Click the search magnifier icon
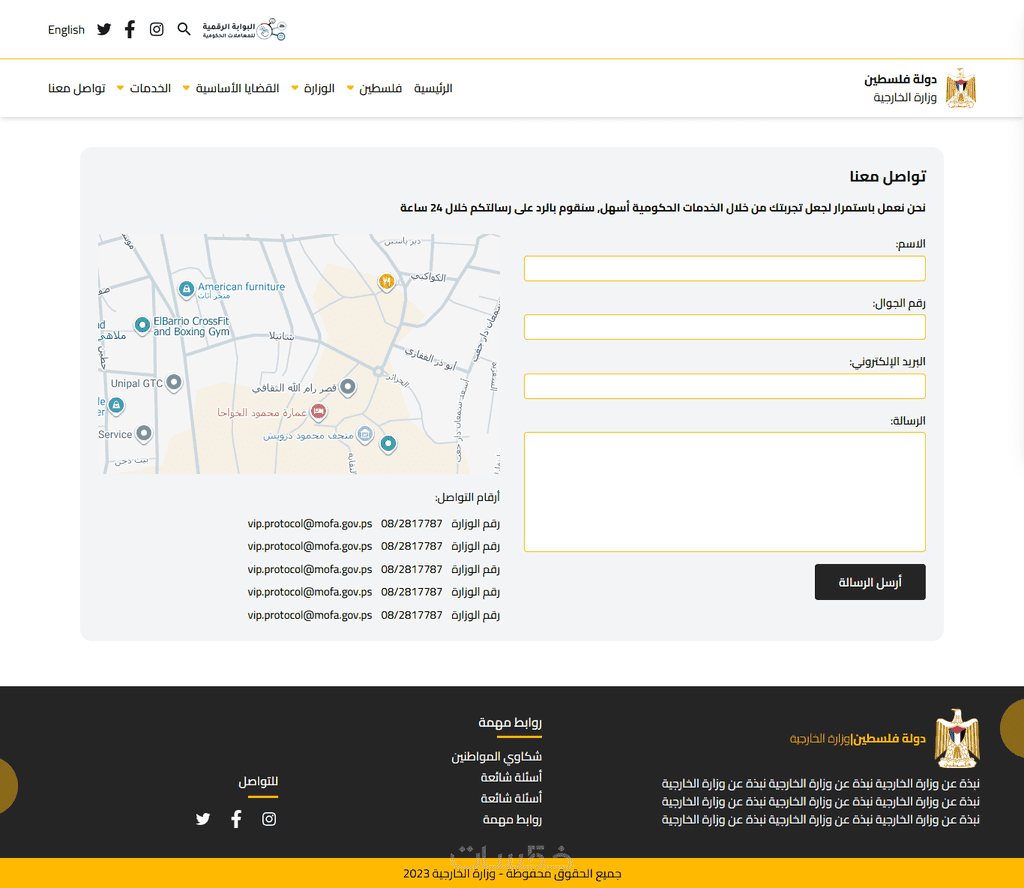 click(184, 30)
